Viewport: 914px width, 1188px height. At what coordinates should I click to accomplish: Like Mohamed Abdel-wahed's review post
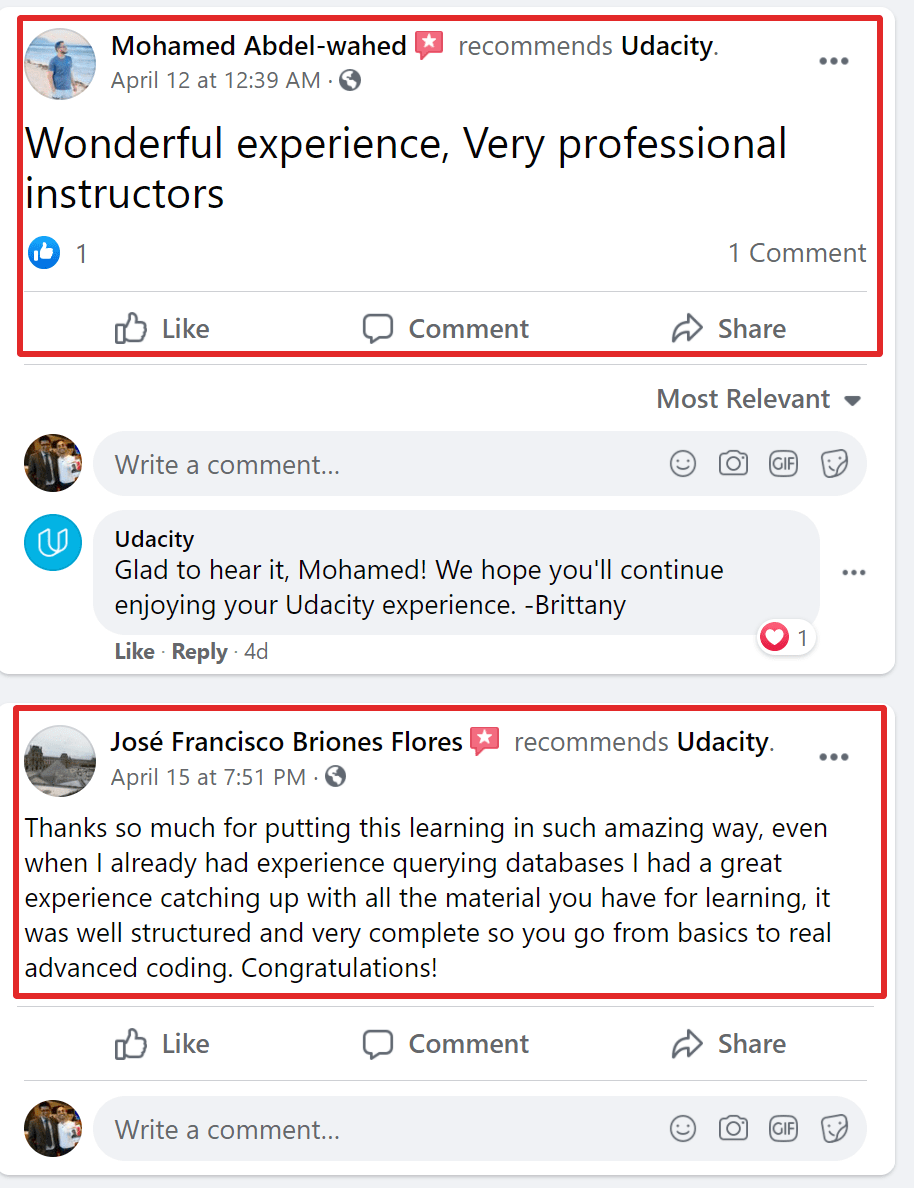coord(162,329)
